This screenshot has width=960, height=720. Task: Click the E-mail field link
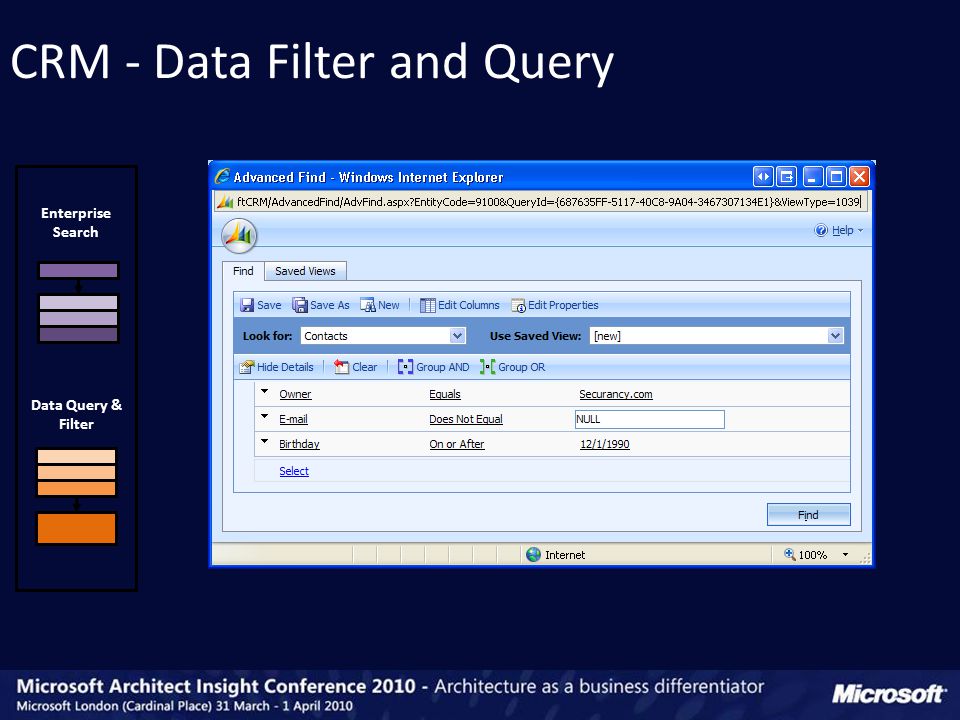click(293, 419)
